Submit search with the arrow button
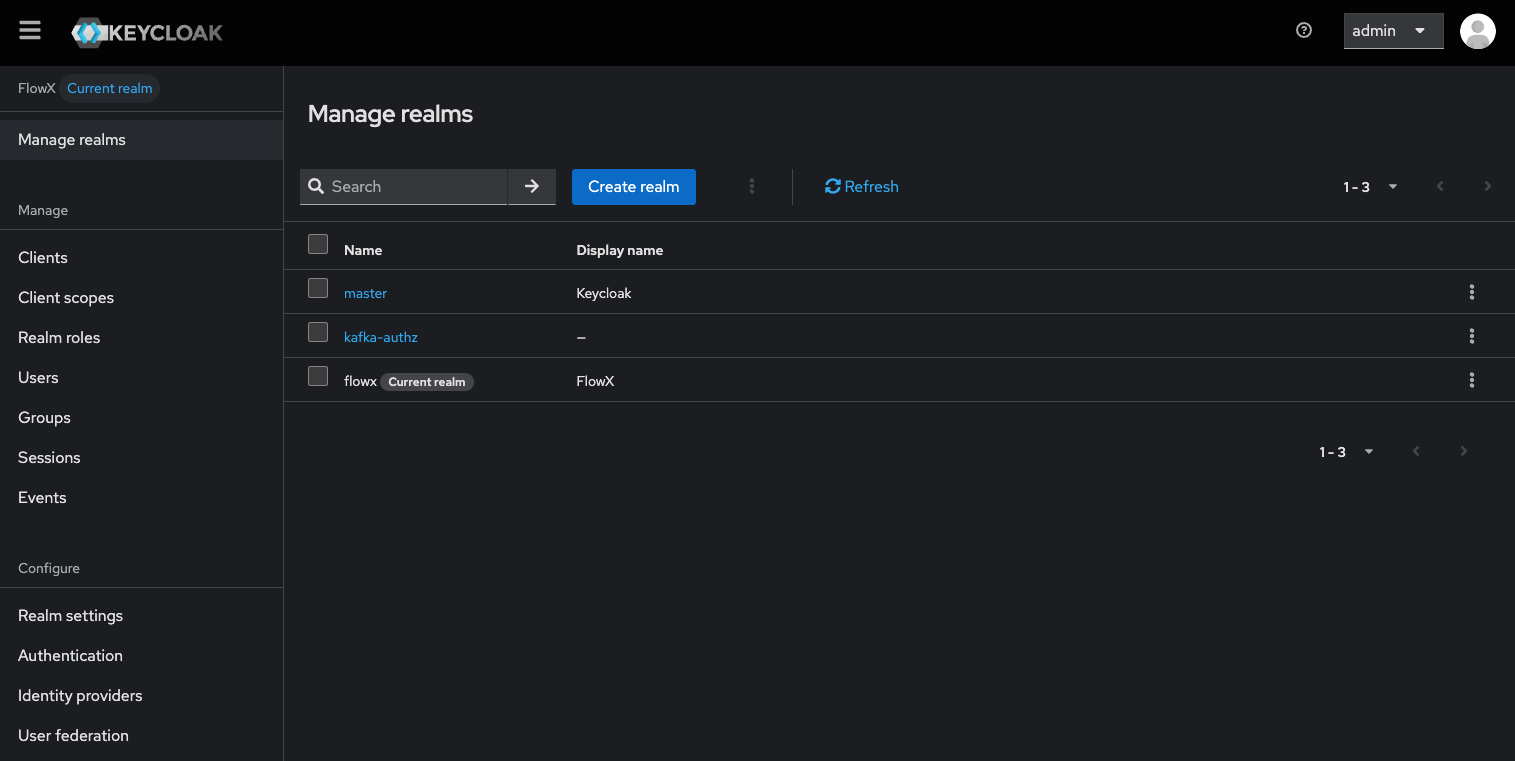Viewport: 1515px width, 761px height. (x=532, y=187)
